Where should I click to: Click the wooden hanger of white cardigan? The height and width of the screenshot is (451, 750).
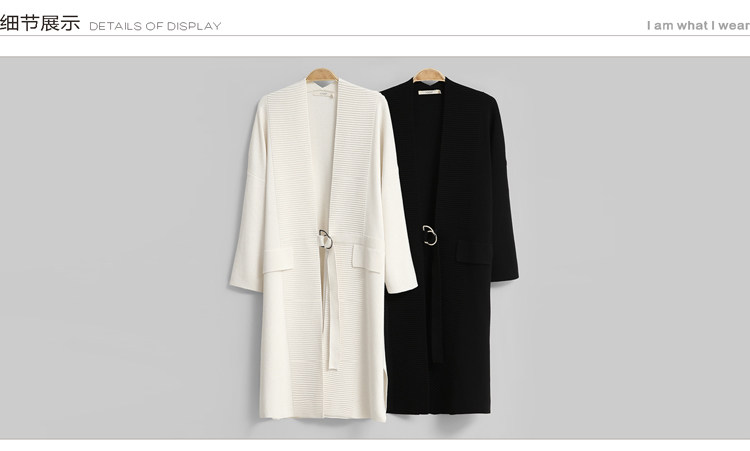click(322, 75)
